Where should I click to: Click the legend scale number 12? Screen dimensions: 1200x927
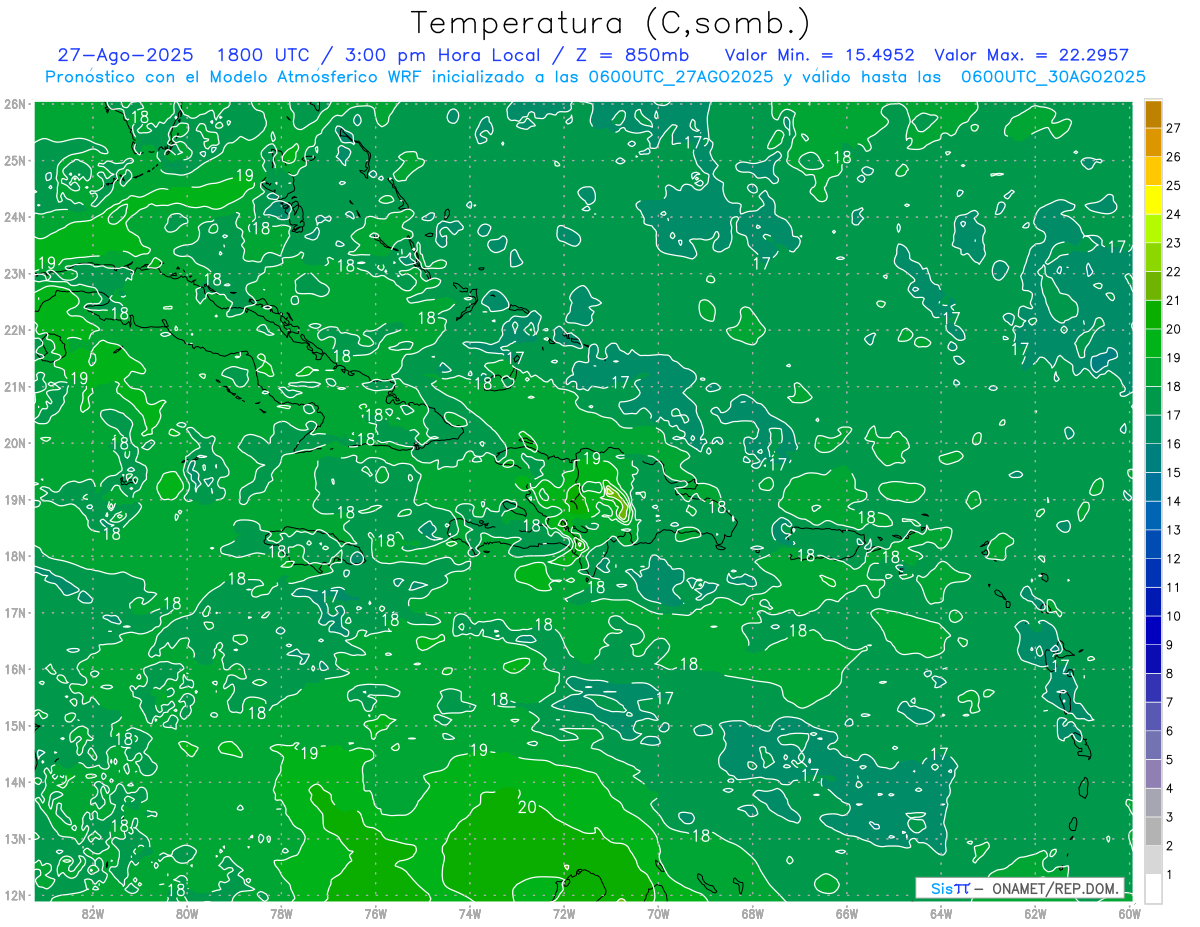click(x=1173, y=559)
